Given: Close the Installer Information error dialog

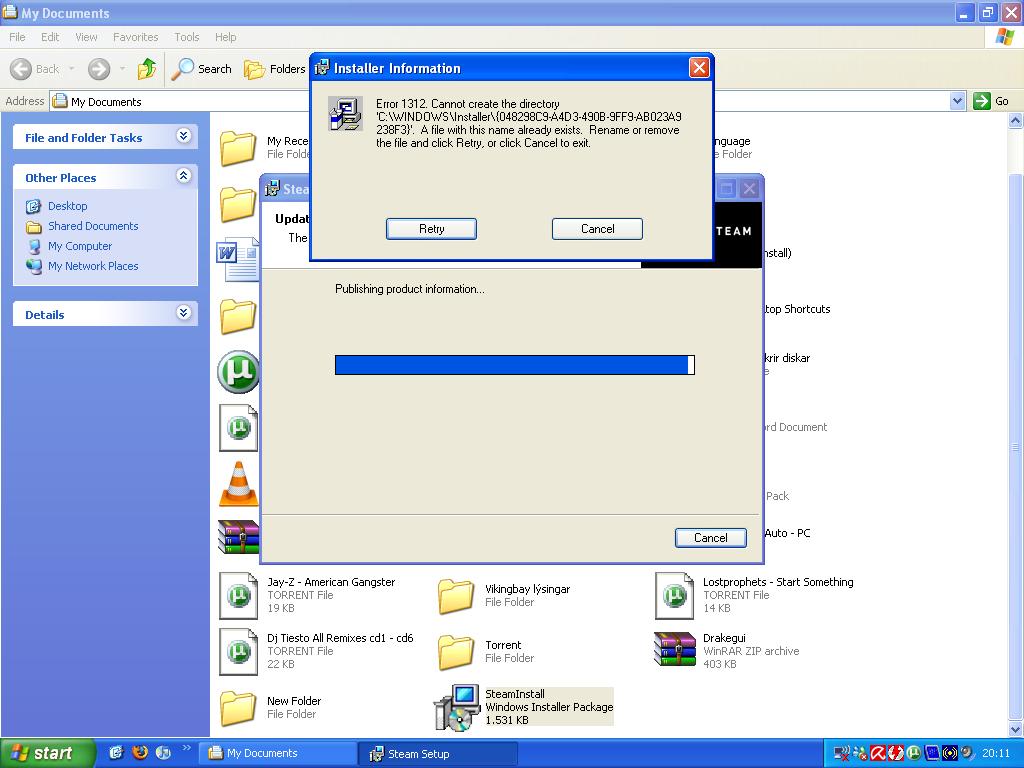Looking at the screenshot, I should (x=699, y=67).
